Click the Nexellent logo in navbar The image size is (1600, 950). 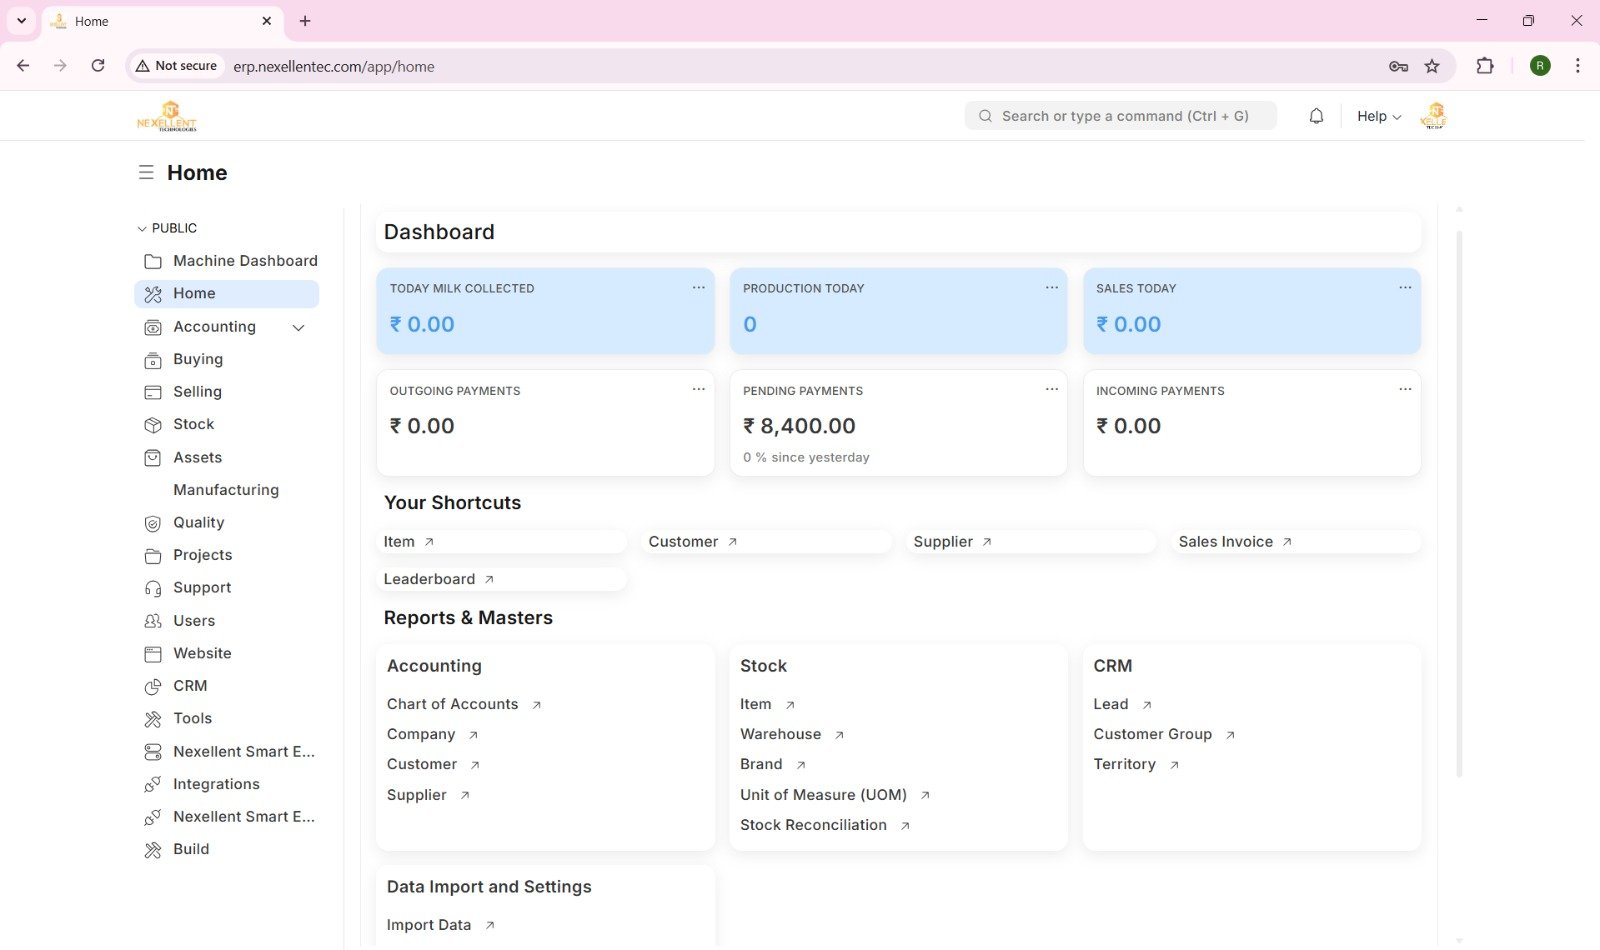[167, 116]
